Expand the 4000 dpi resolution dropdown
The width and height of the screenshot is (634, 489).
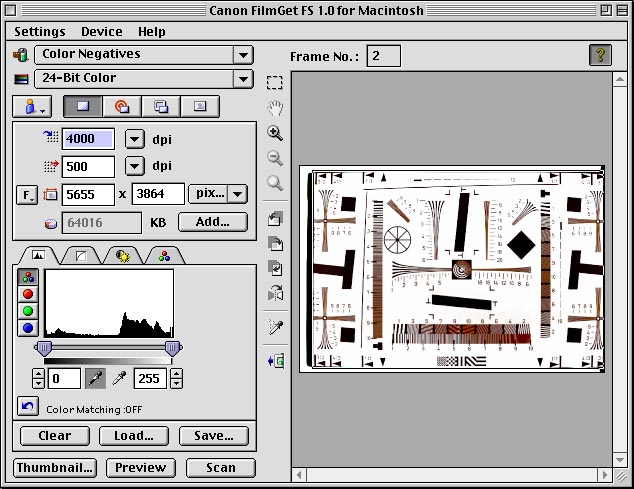[x=134, y=140]
